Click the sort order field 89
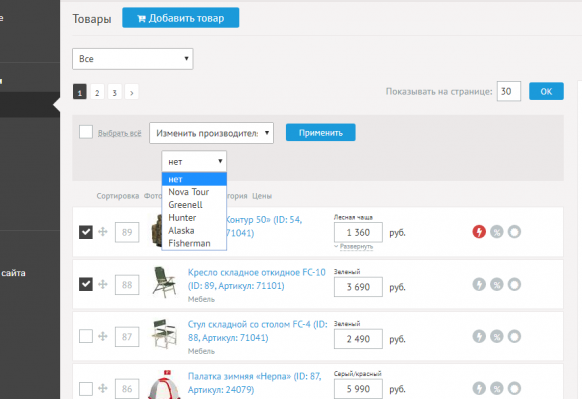This screenshot has height=399, width=582. [x=127, y=232]
